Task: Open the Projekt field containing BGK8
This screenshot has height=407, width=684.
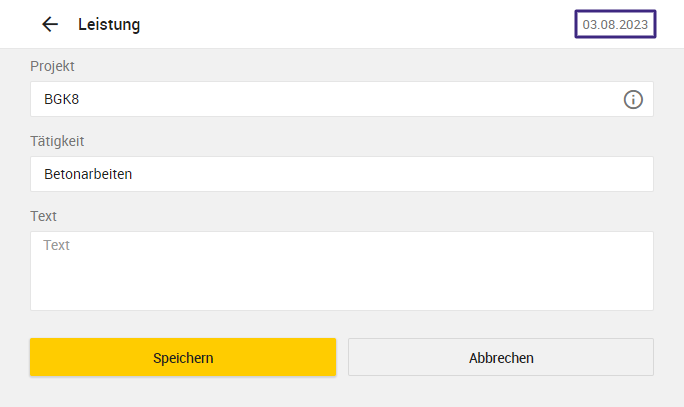Action: 342,99
